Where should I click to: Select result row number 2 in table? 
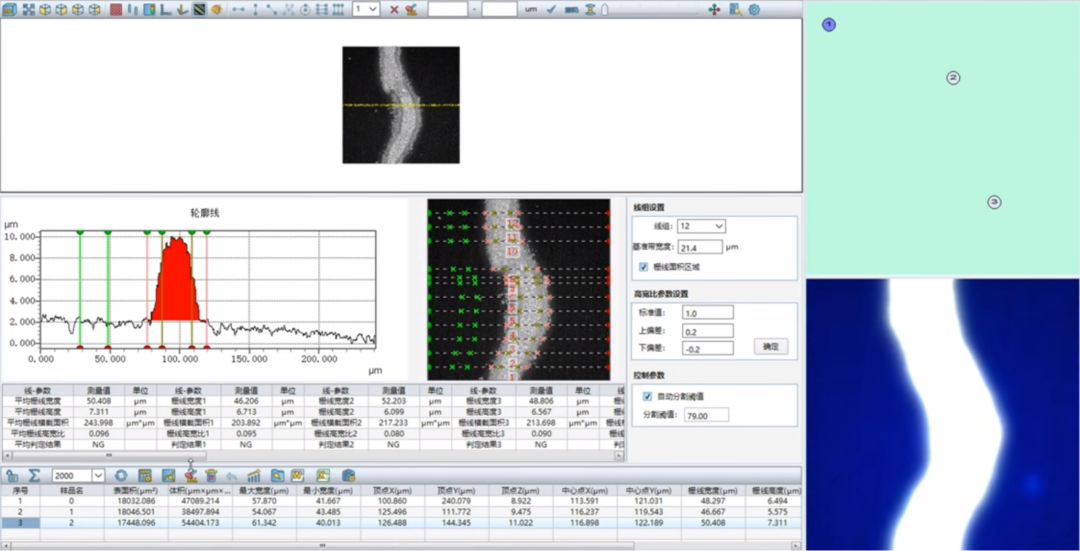click(x=20, y=511)
